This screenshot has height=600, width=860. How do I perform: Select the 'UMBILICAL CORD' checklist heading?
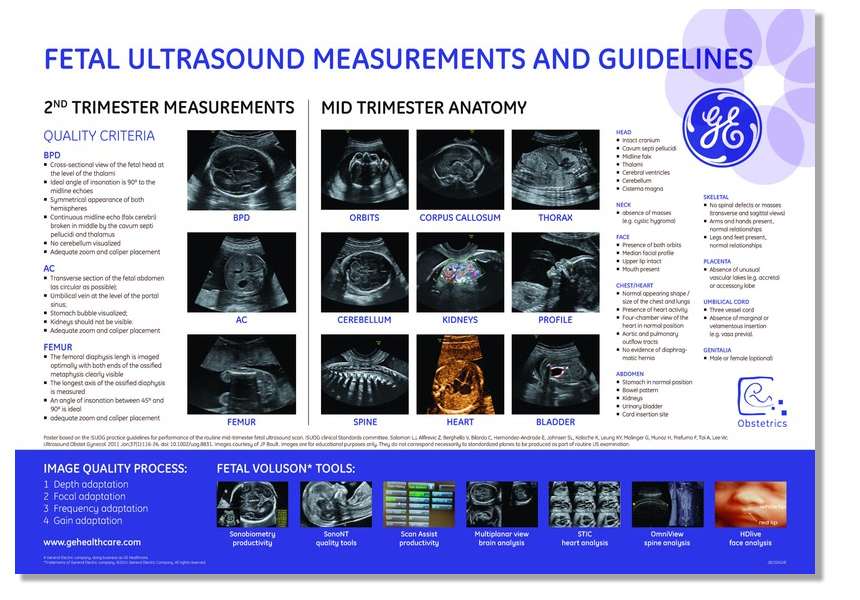pos(726,302)
